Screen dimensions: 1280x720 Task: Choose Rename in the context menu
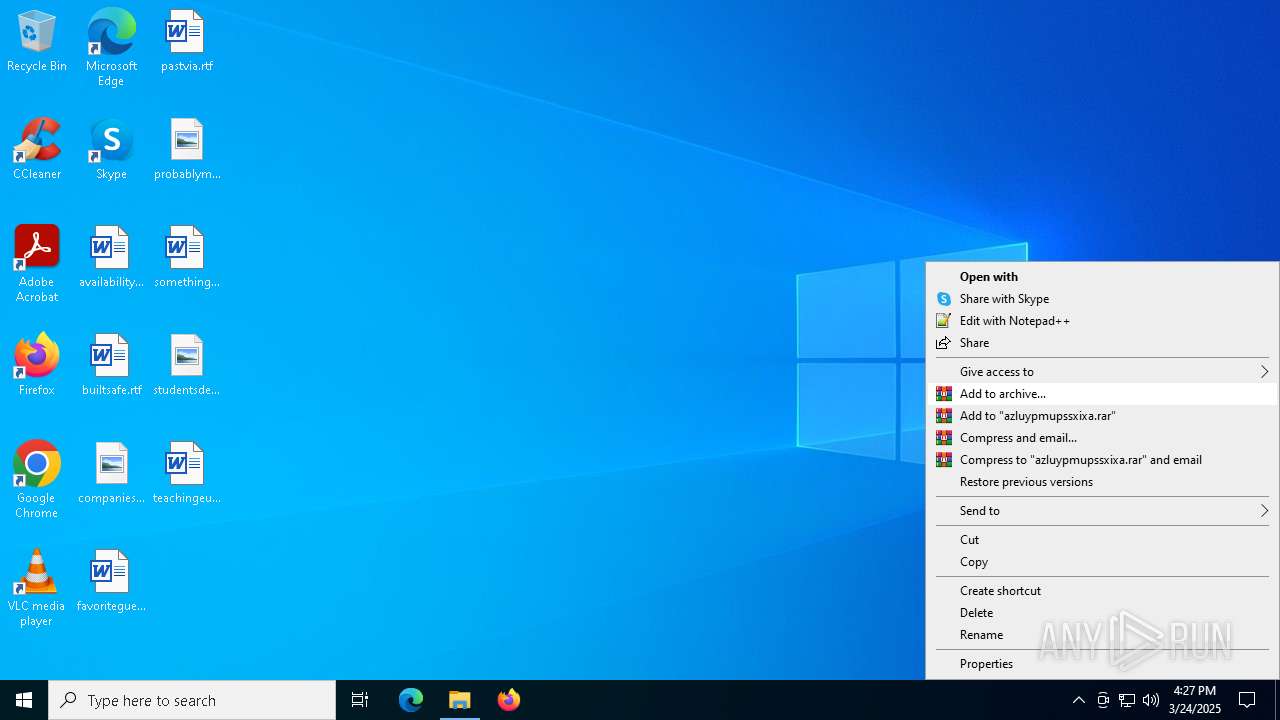coord(1102,635)
